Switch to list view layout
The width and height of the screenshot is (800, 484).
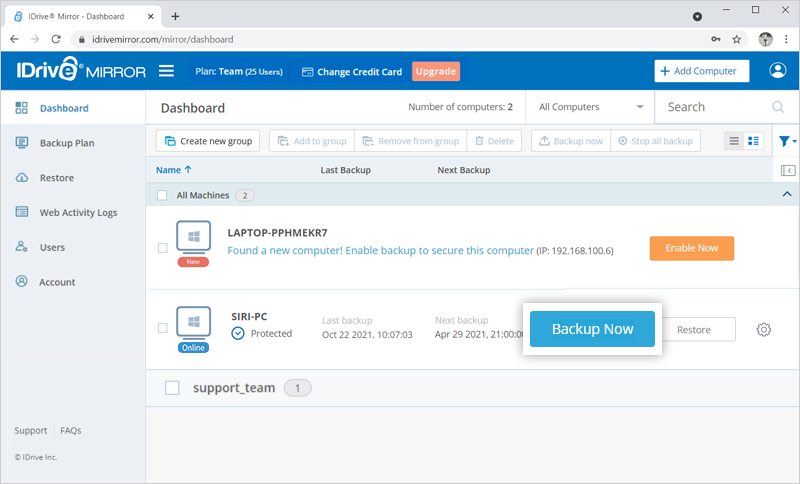point(734,141)
